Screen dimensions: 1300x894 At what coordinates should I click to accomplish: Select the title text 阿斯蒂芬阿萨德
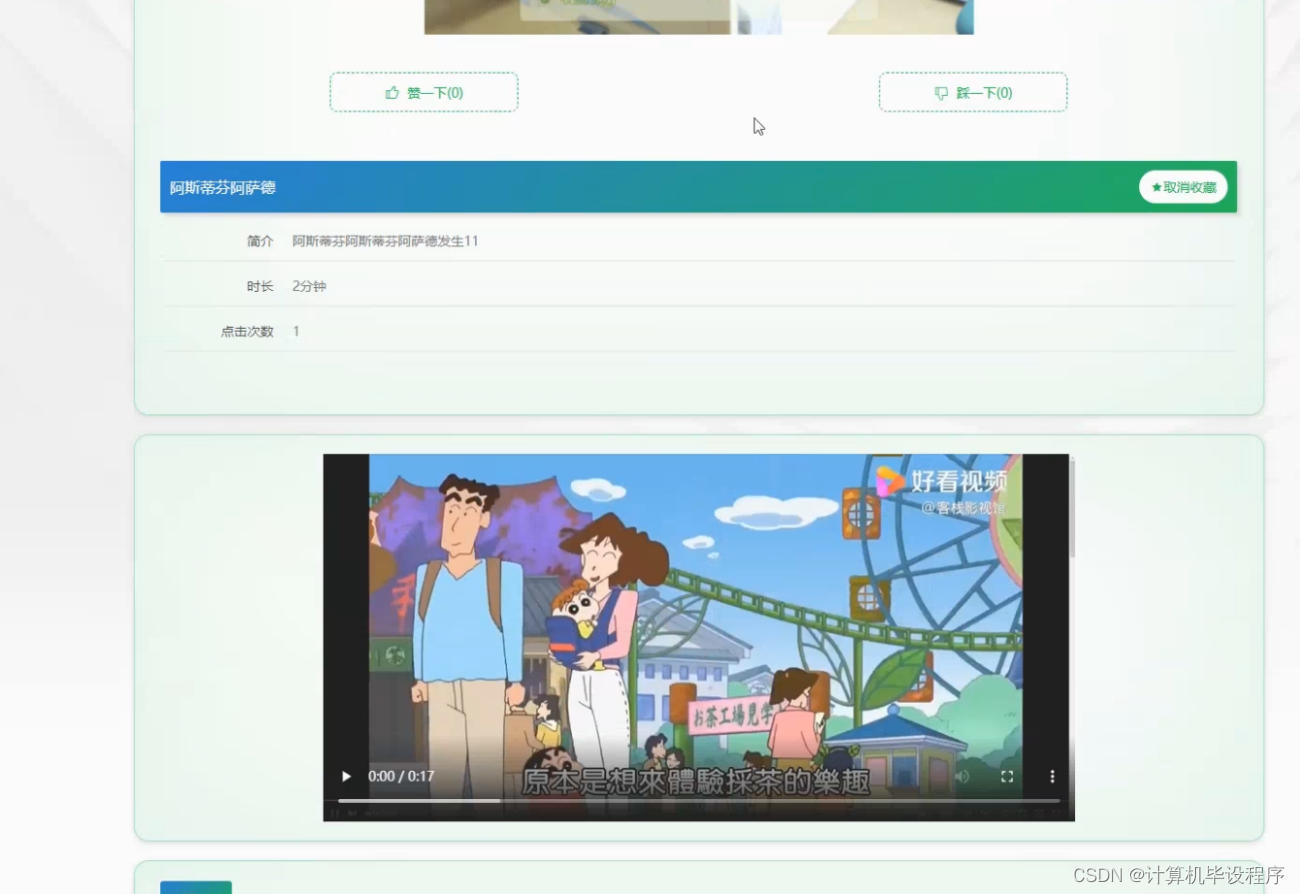(222, 187)
